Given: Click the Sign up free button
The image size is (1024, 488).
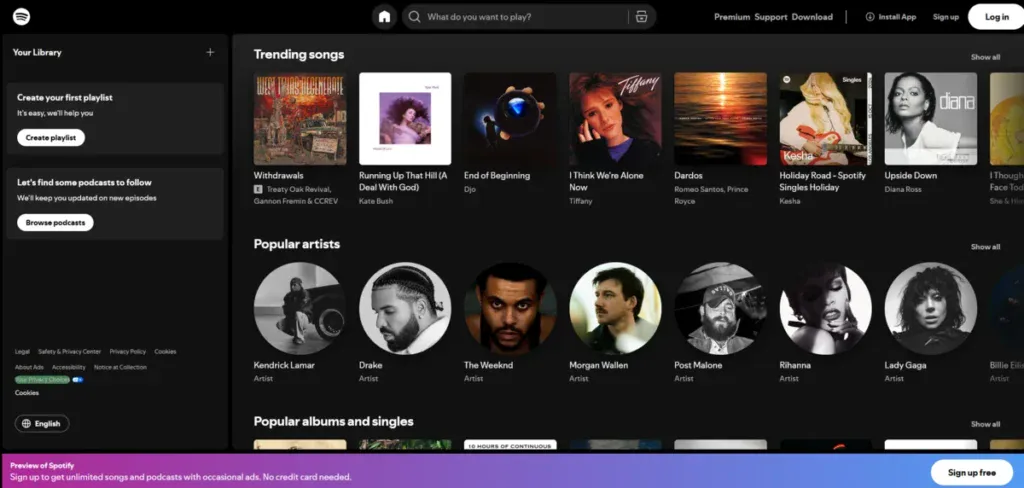Looking at the screenshot, I should point(971,472).
